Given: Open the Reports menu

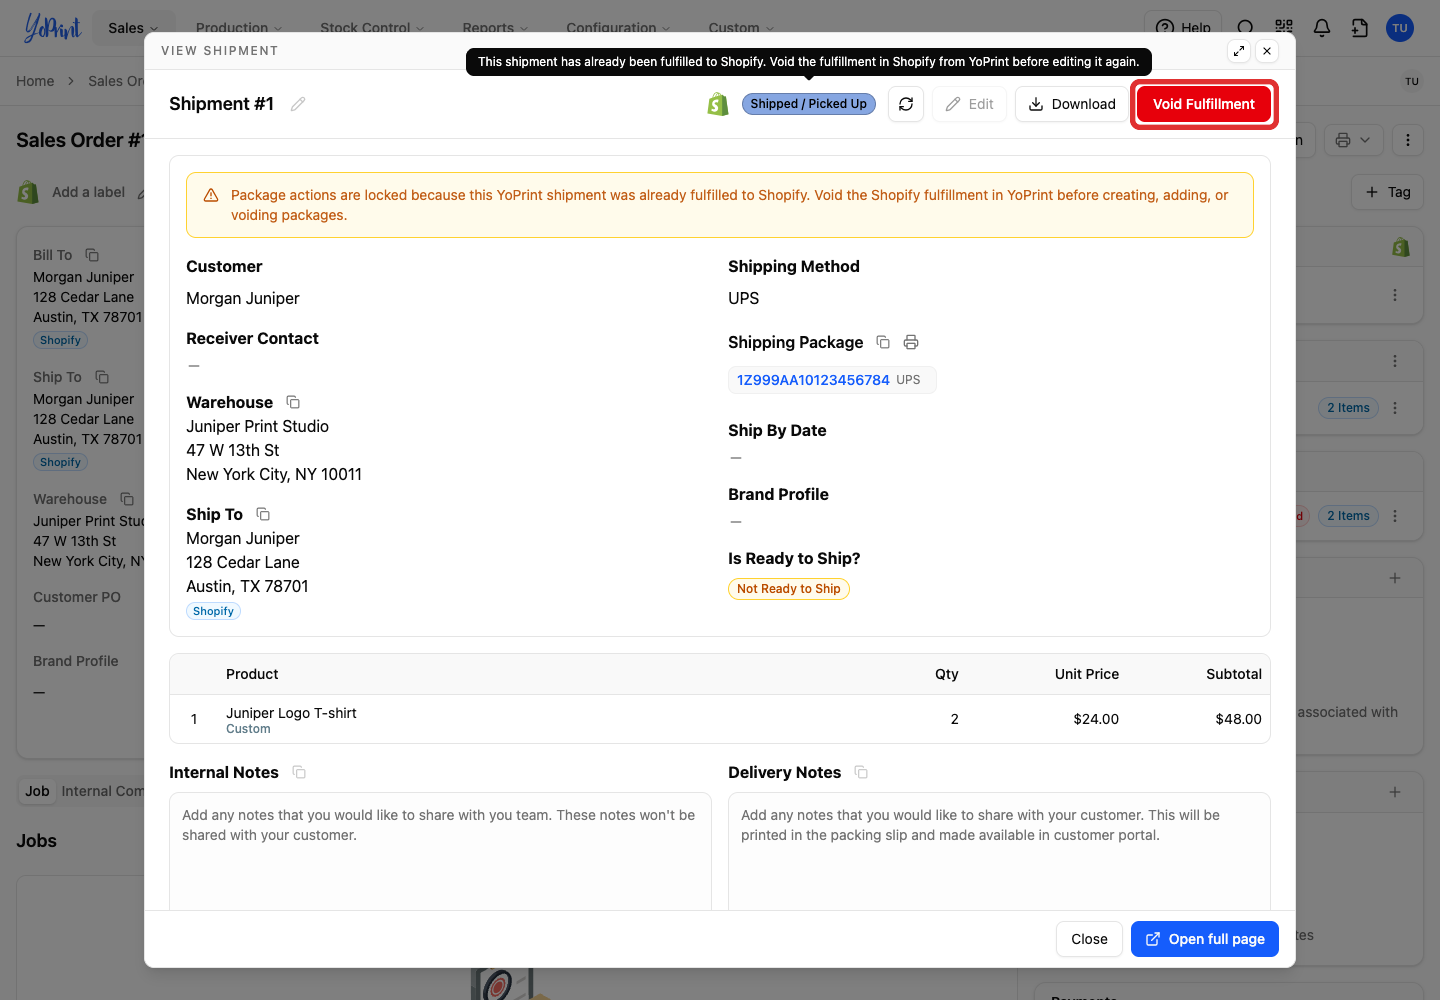Looking at the screenshot, I should click(495, 28).
